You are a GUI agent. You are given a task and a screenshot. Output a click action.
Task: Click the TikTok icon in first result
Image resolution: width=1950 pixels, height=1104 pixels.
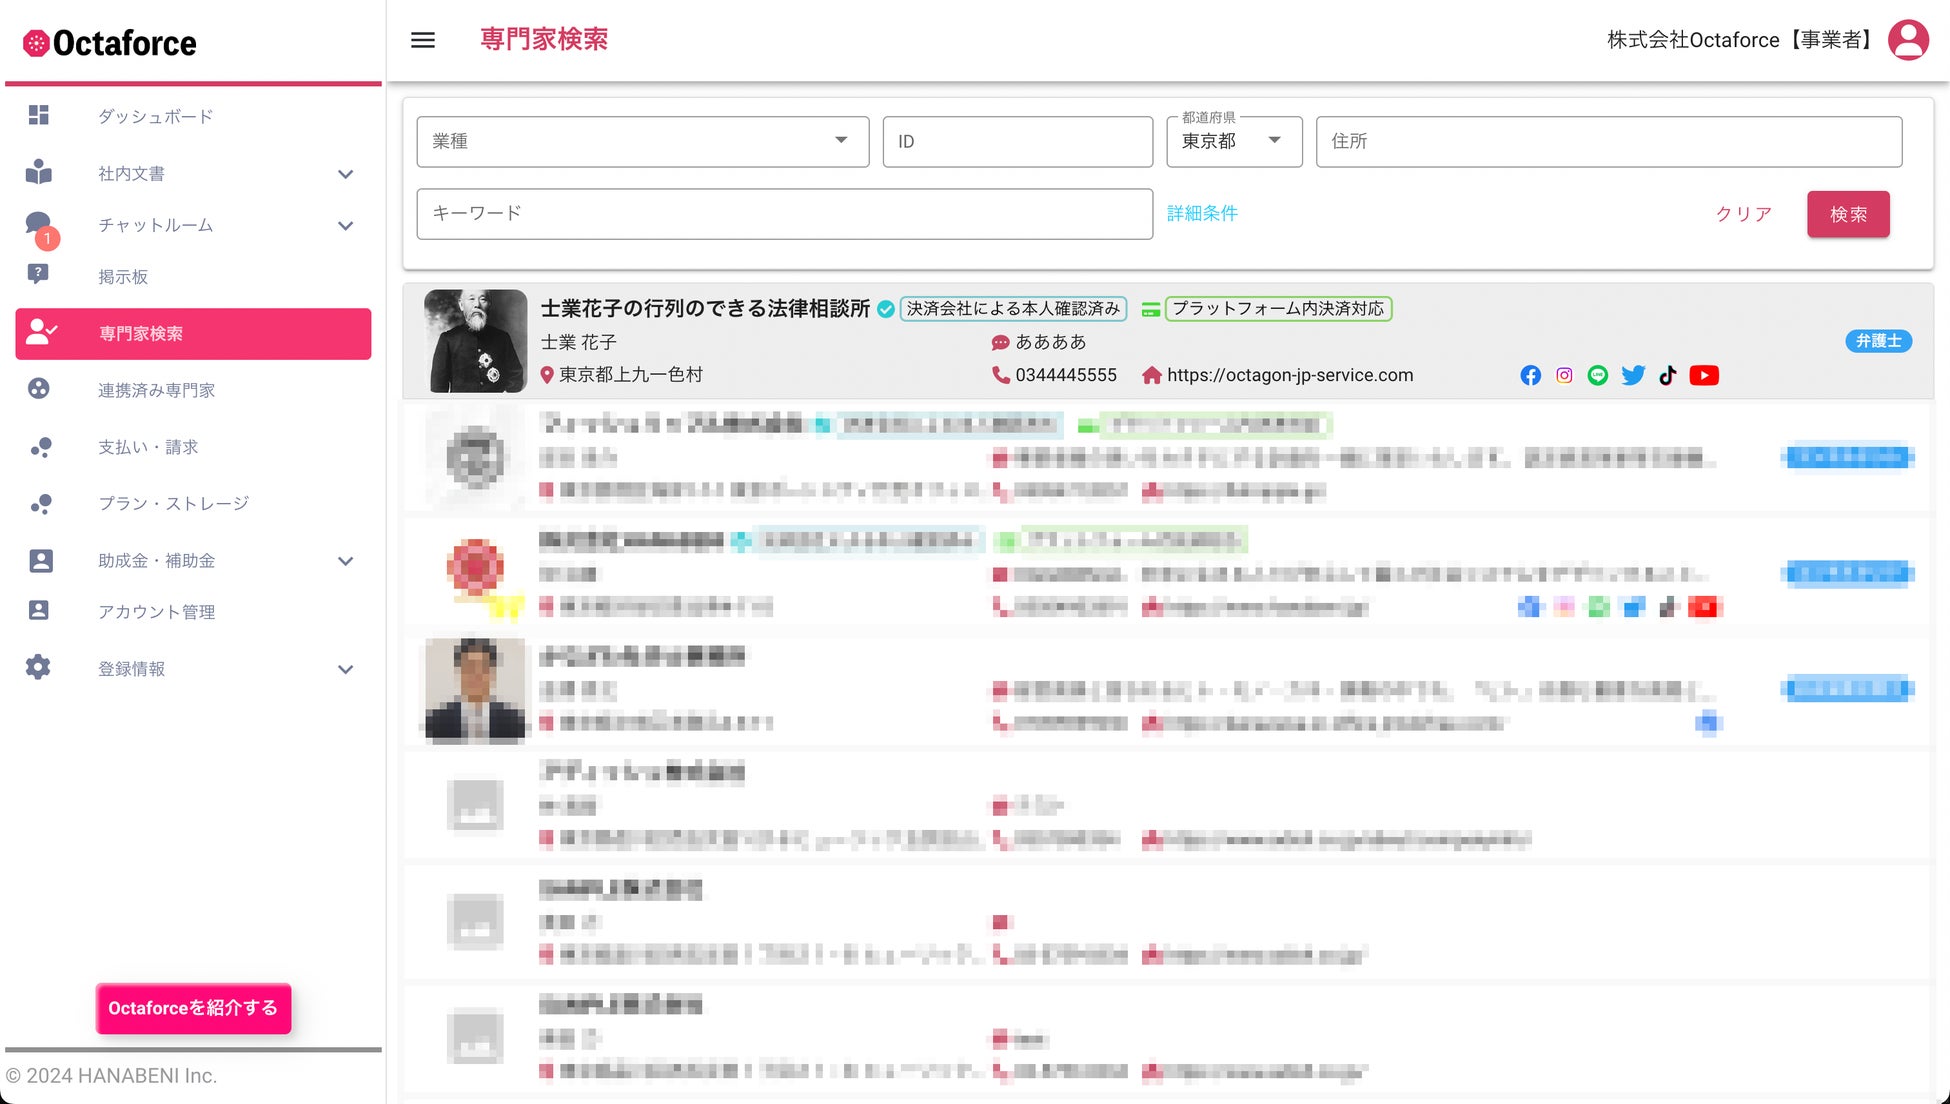coord(1667,375)
